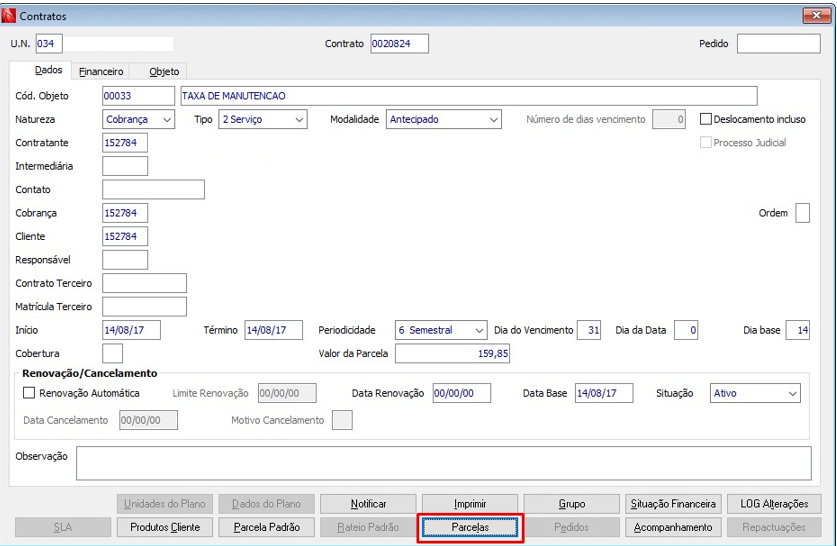Switch to the Financeiro tab

(101, 72)
